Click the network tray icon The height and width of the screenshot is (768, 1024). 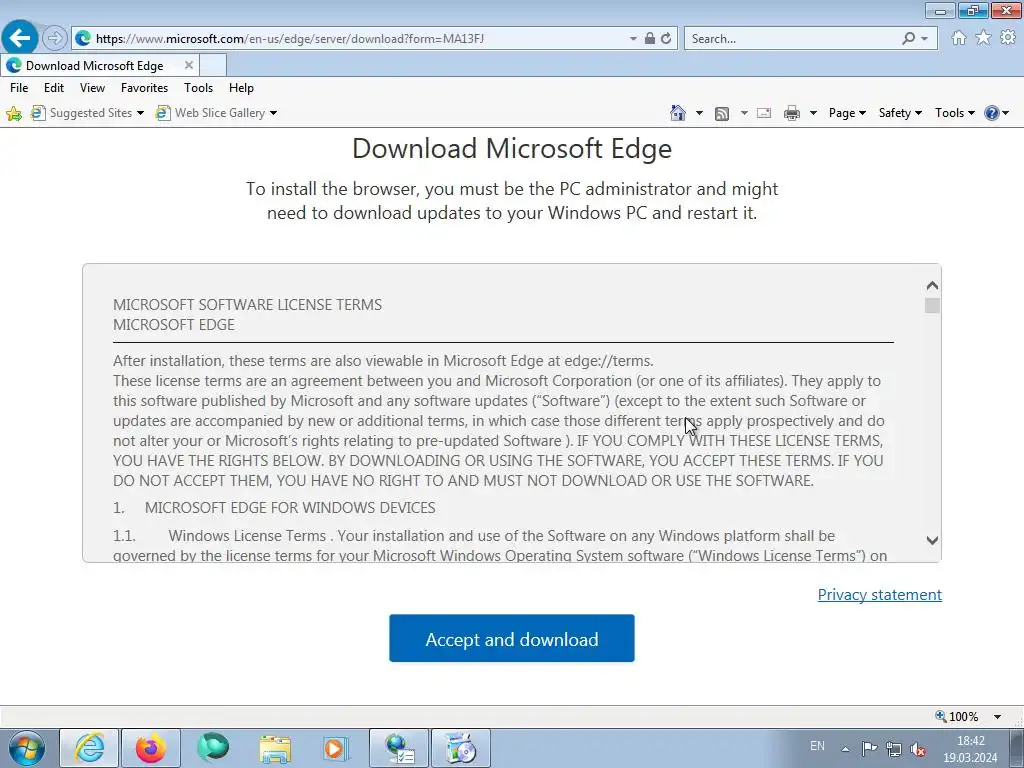(893, 748)
